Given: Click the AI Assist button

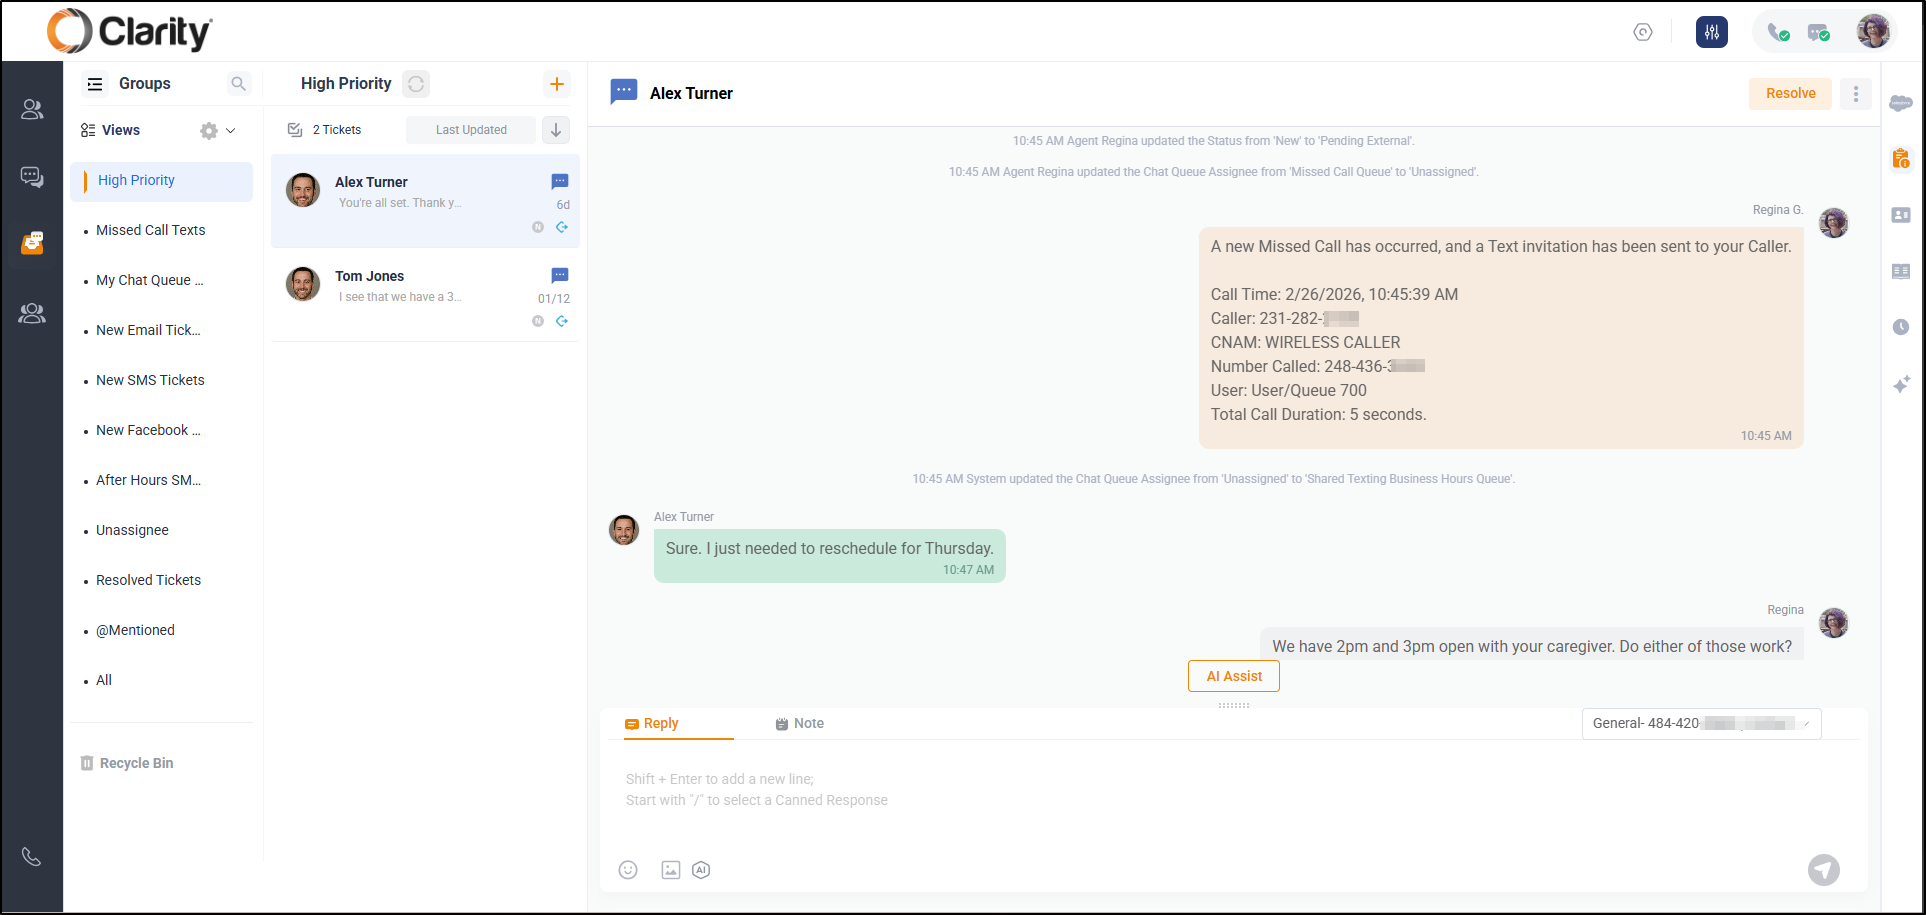Looking at the screenshot, I should click(x=1233, y=676).
